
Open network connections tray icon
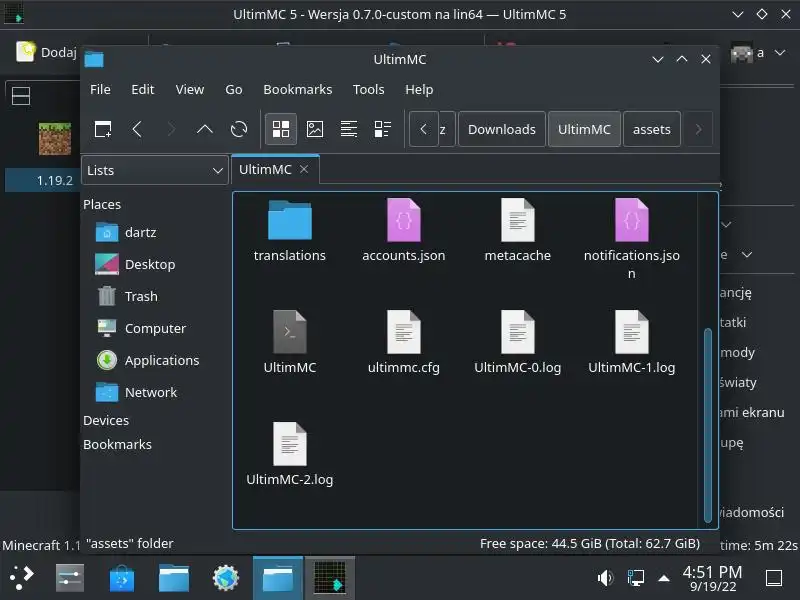(x=636, y=578)
